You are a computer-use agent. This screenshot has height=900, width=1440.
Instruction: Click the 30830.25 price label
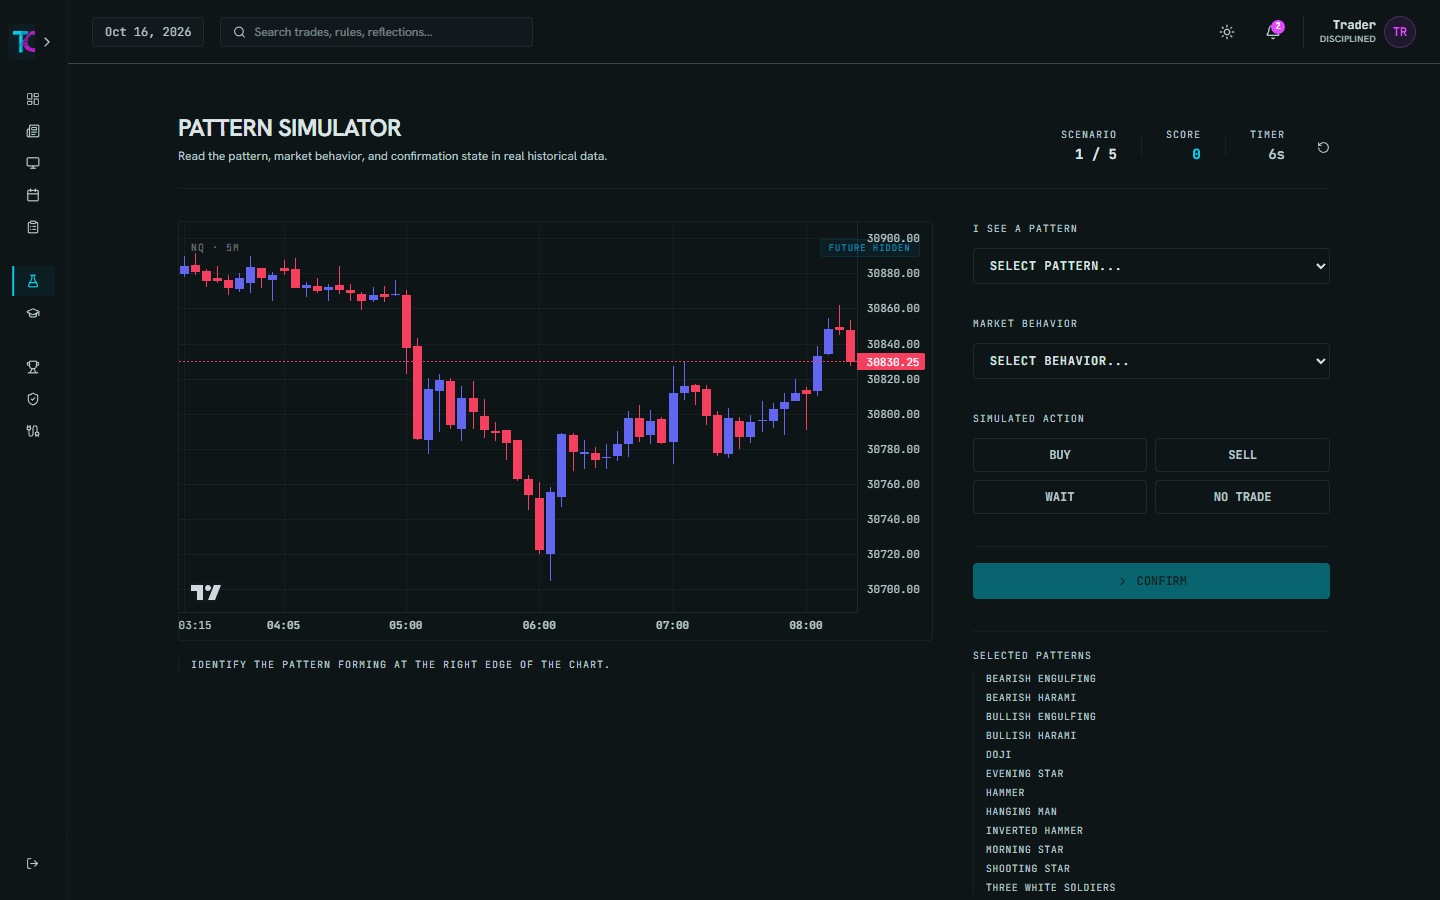892,362
